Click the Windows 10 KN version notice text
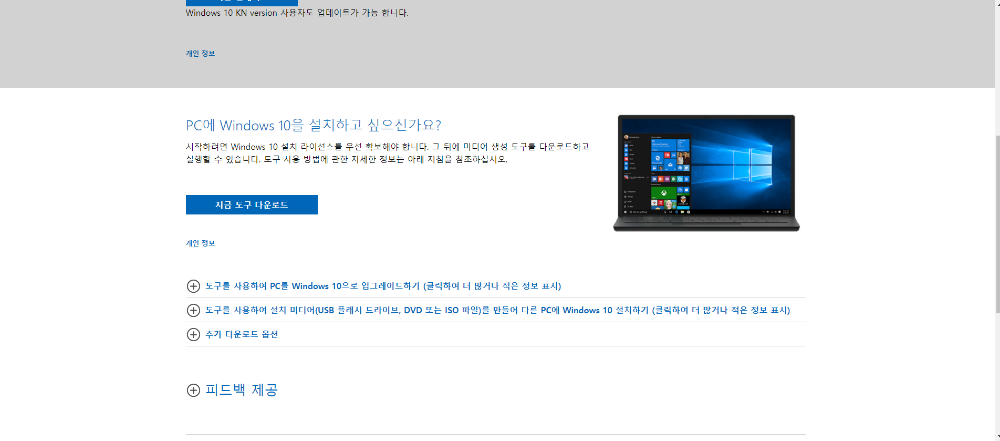1000x441 pixels. tap(297, 13)
